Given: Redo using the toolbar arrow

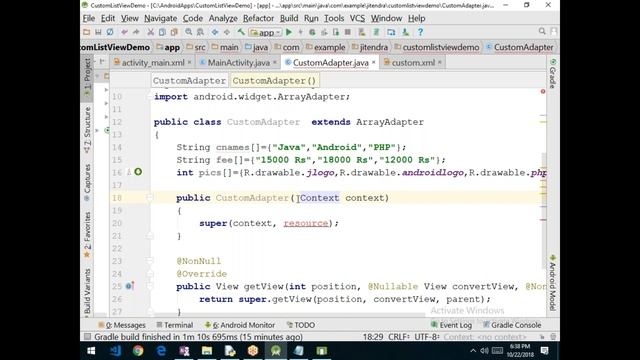Looking at the screenshot, I should 136,32.
